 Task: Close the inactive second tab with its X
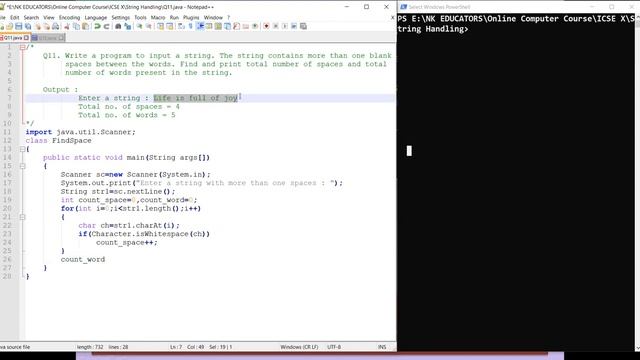coord(61,38)
